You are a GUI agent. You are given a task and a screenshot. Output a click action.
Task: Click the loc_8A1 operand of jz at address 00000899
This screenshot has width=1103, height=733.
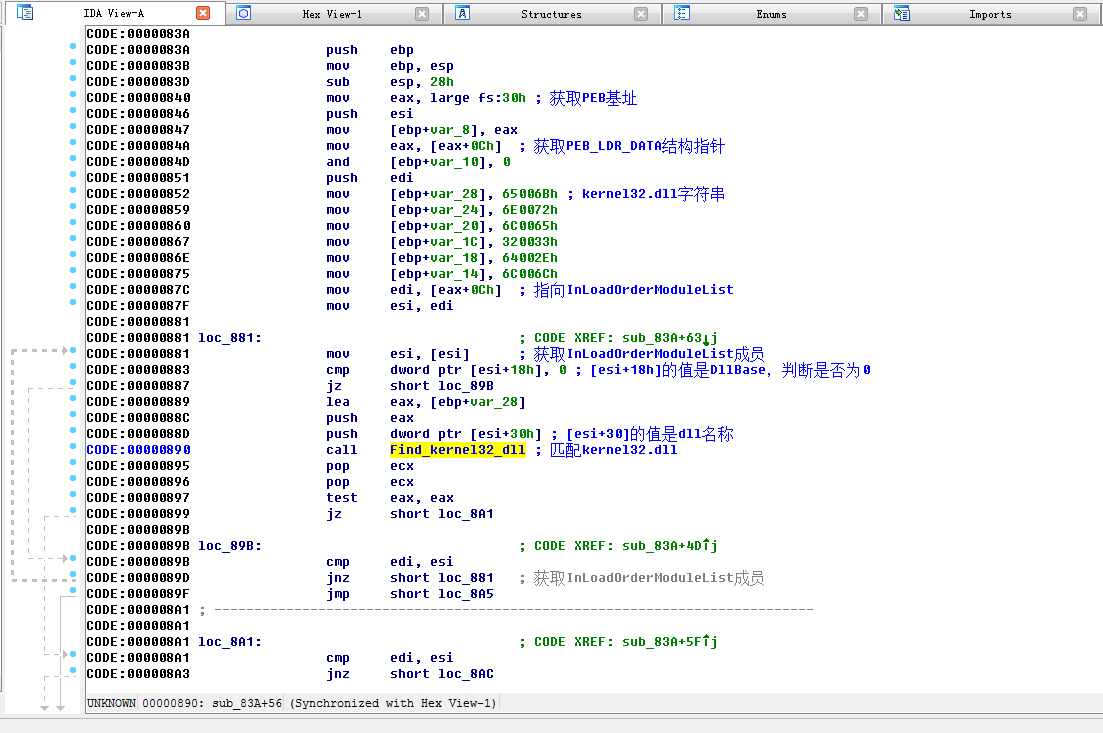tap(466, 514)
